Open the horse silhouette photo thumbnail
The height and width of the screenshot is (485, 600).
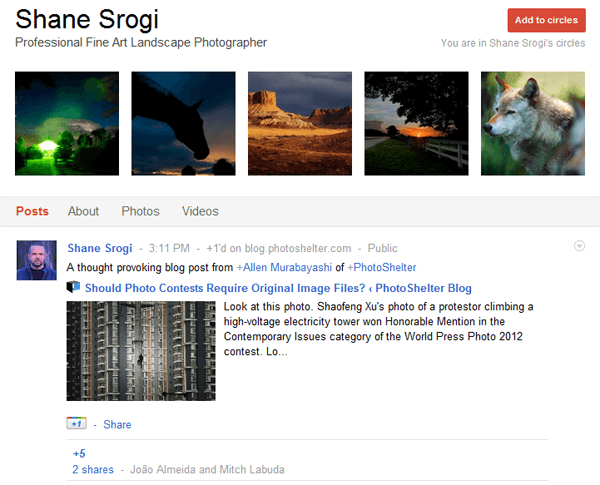pos(183,123)
